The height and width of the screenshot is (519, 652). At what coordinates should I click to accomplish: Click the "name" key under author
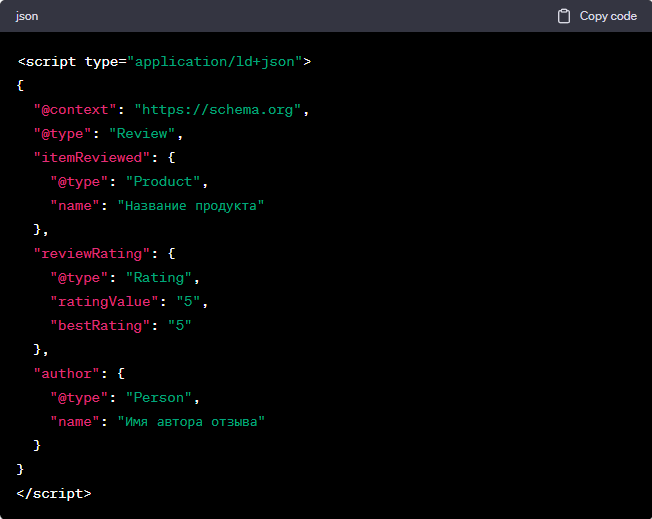[75, 422]
